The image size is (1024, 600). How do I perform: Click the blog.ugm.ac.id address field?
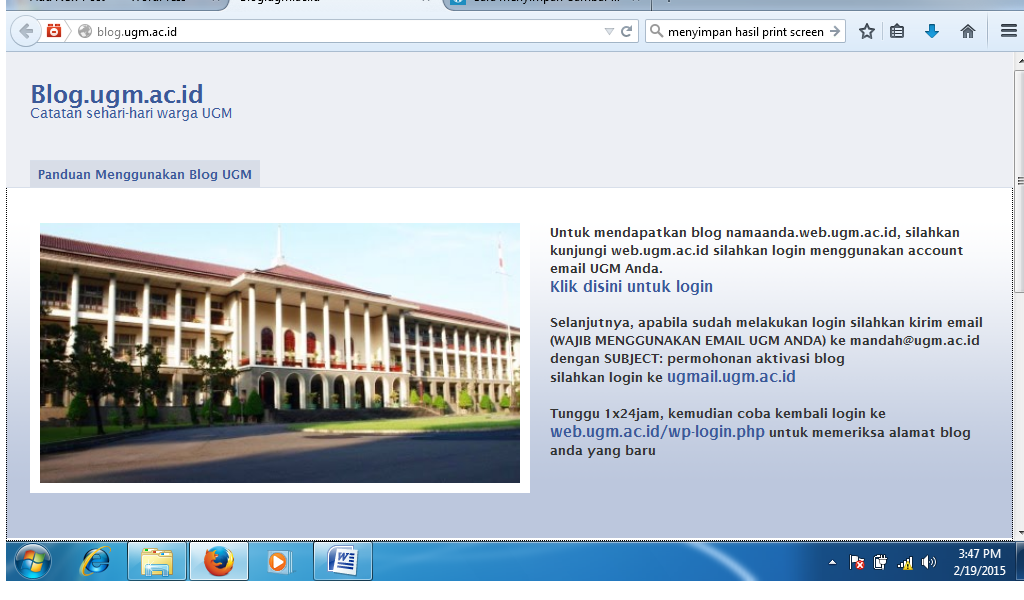pos(347,31)
